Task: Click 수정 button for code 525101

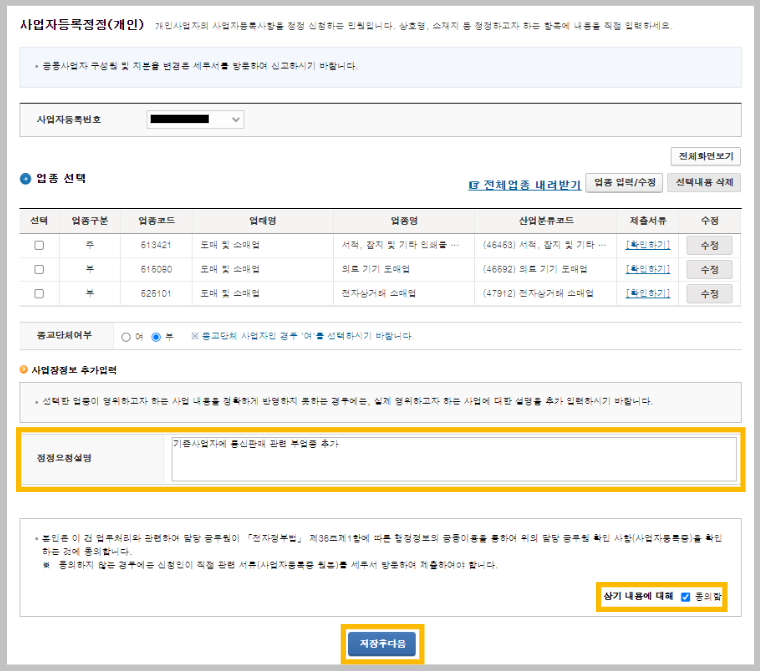Action: (709, 294)
